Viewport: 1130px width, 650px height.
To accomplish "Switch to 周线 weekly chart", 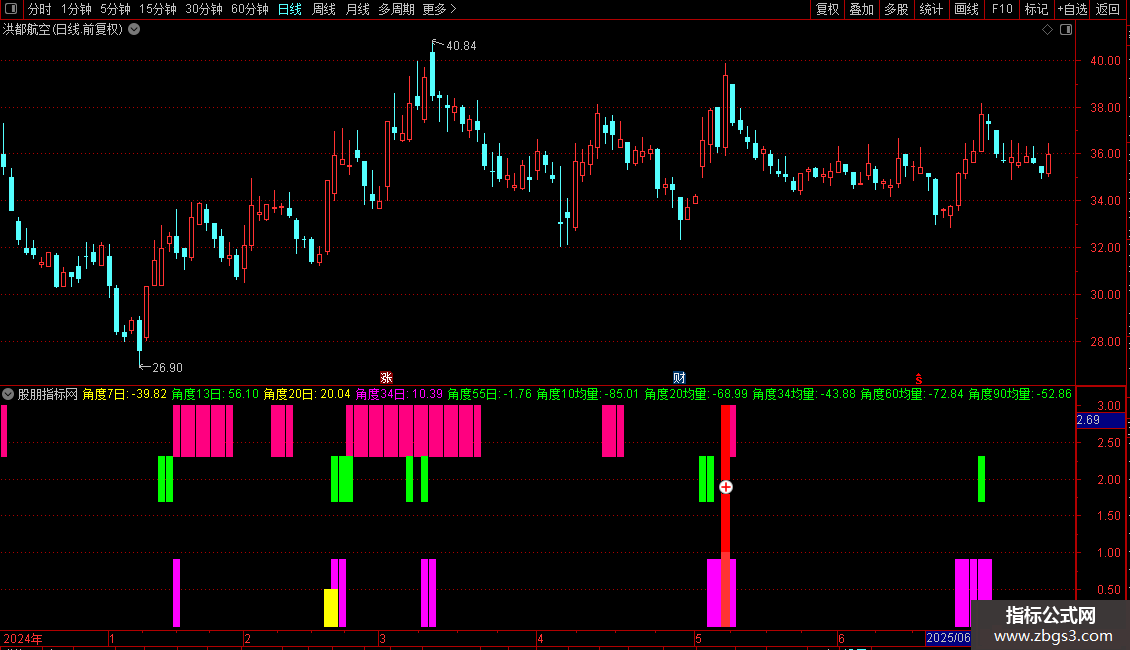I will pos(324,9).
